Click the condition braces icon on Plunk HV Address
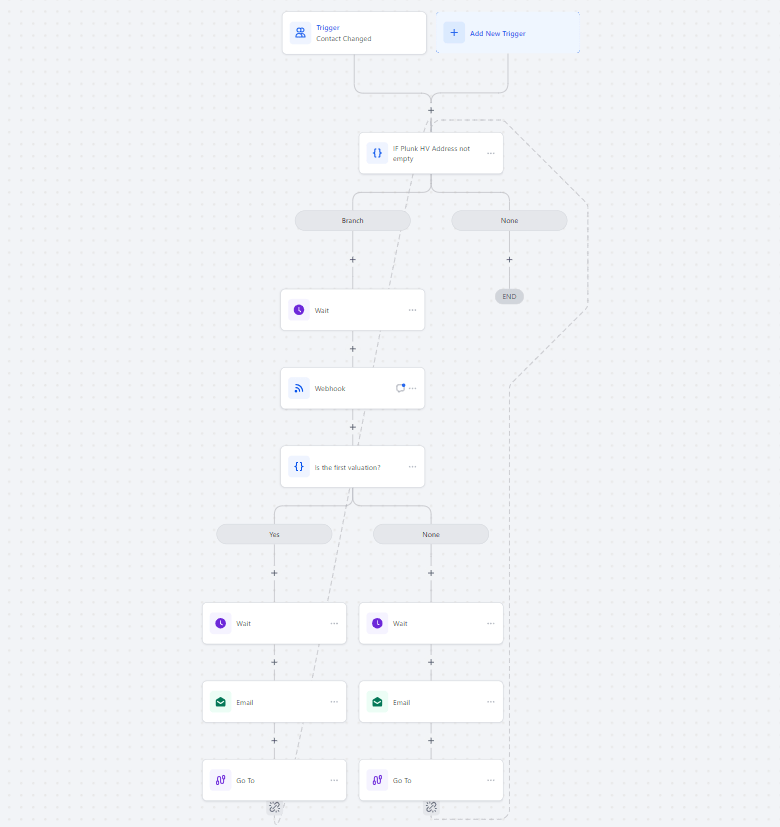 (x=377, y=153)
